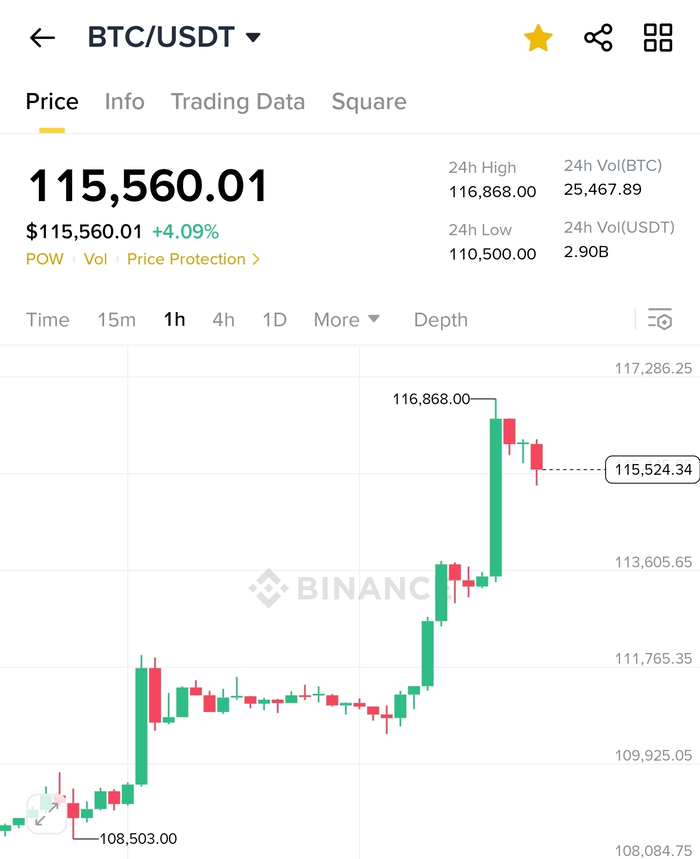Viewport: 700px width, 859px height.
Task: Select the 1D interval
Action: (x=274, y=319)
